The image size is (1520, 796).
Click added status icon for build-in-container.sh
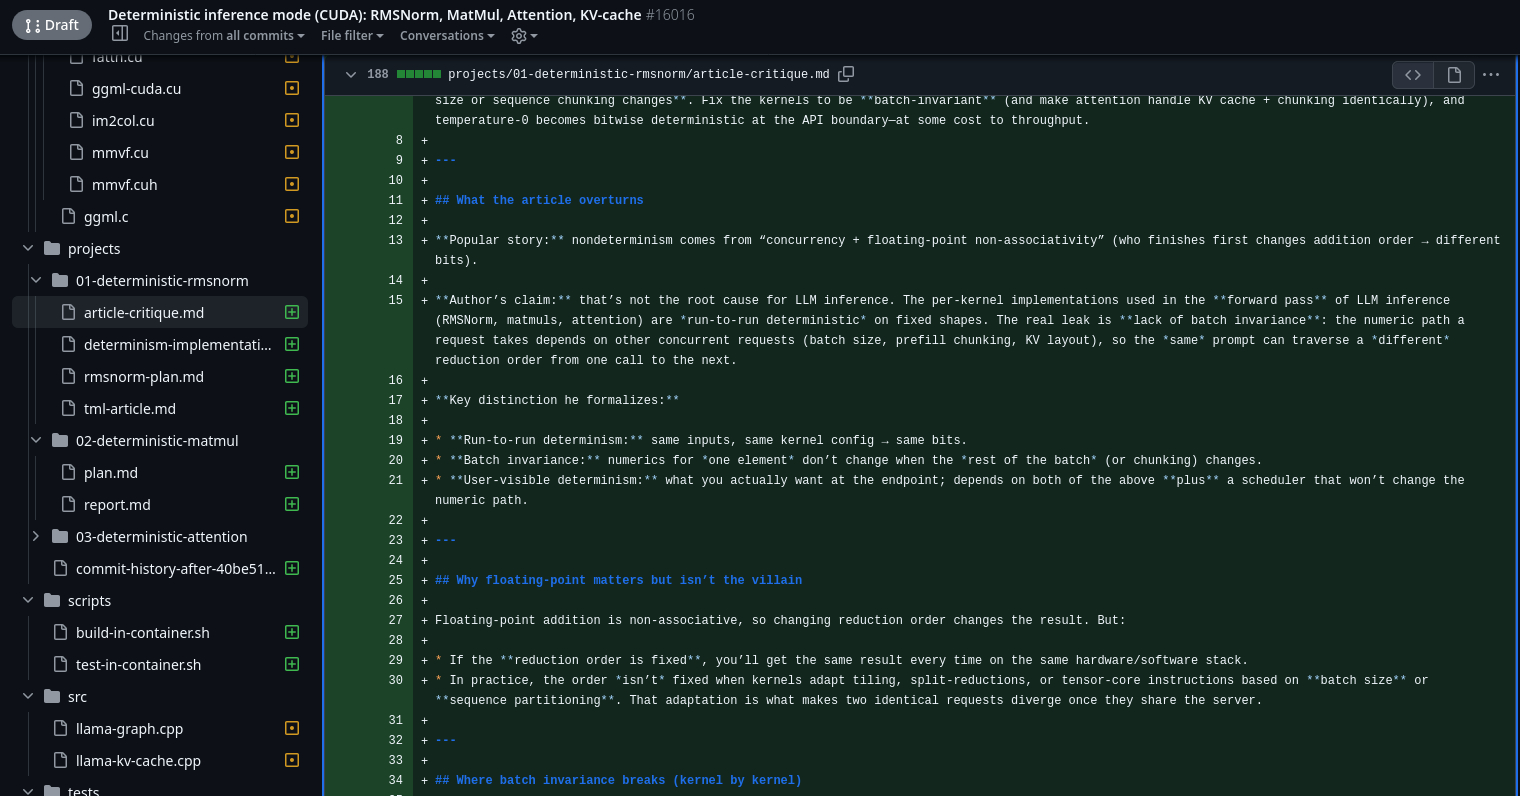tap(292, 633)
